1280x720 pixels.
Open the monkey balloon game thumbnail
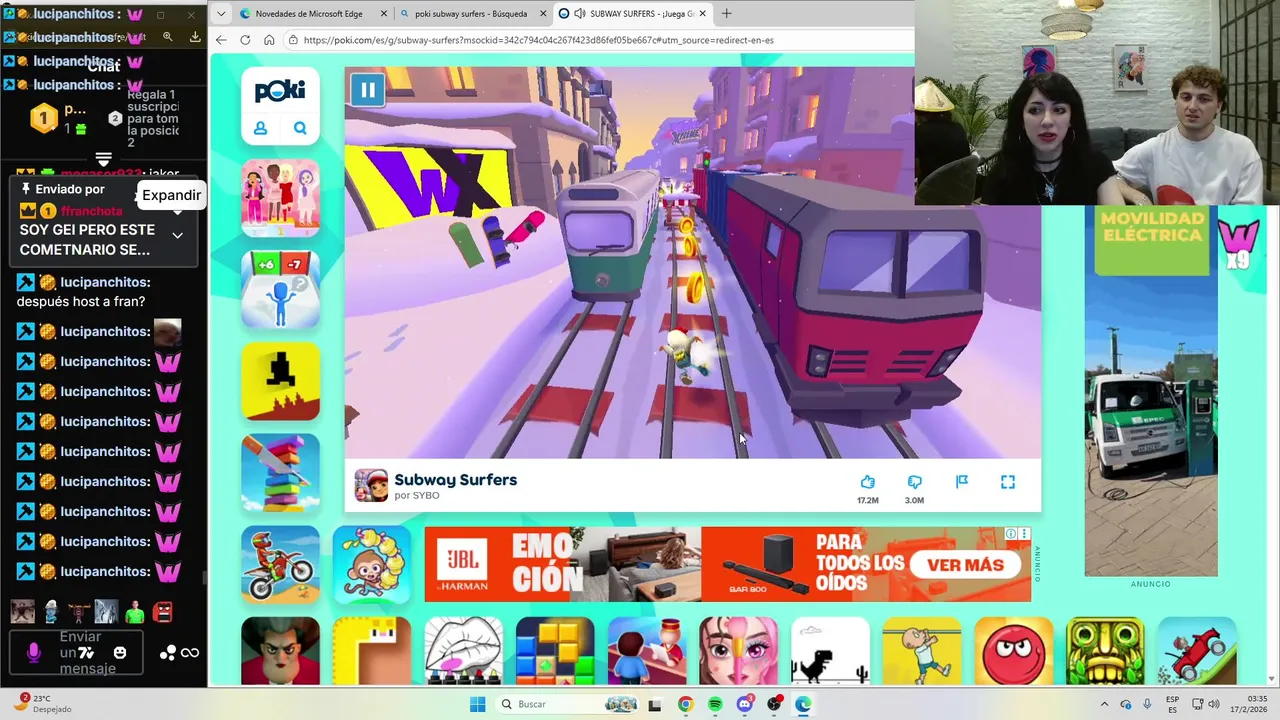tap(372, 565)
